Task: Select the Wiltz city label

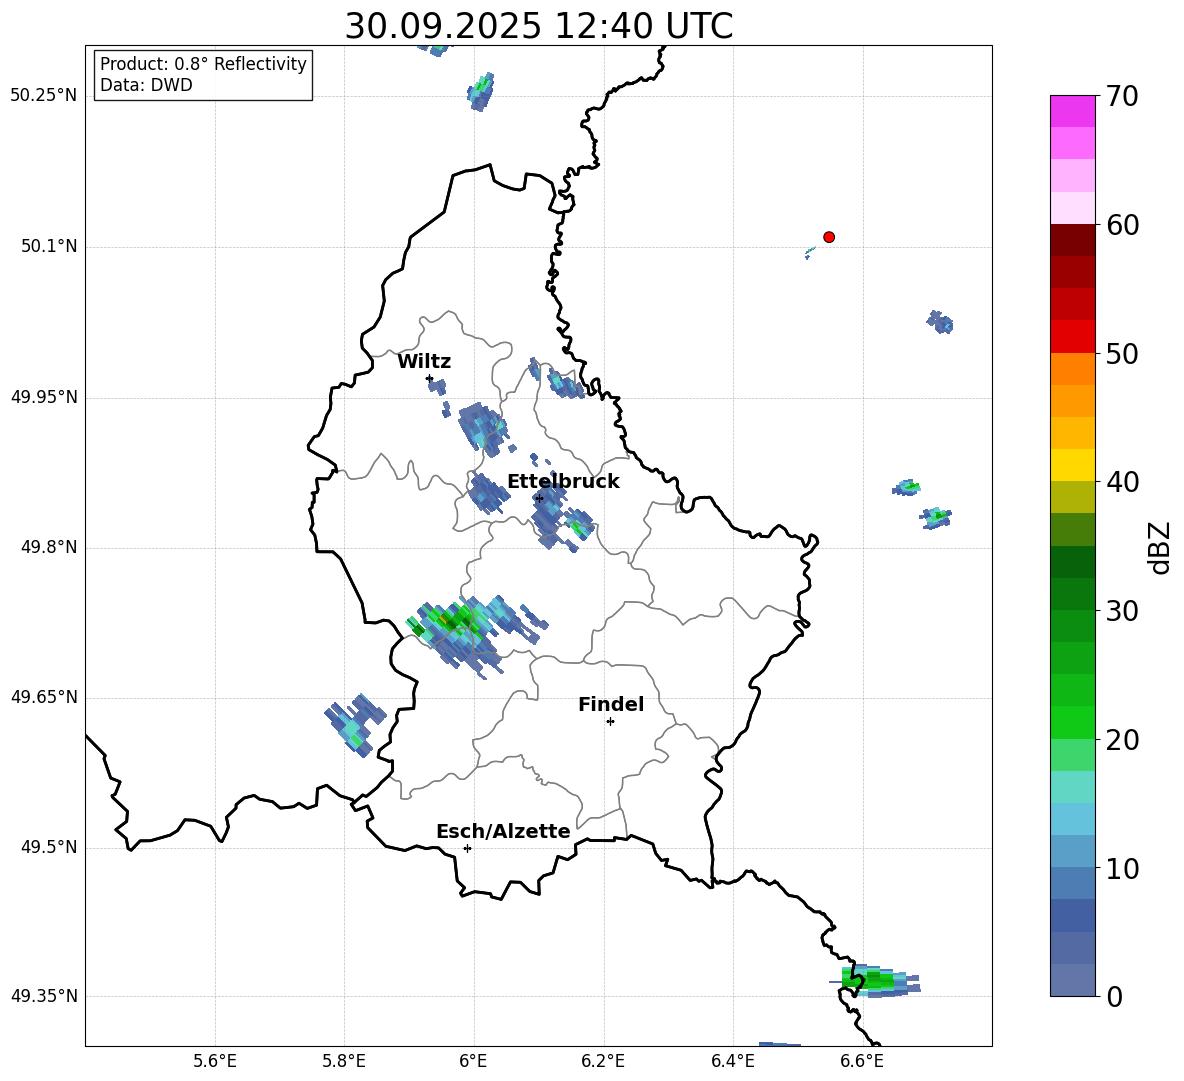Action: click(424, 362)
